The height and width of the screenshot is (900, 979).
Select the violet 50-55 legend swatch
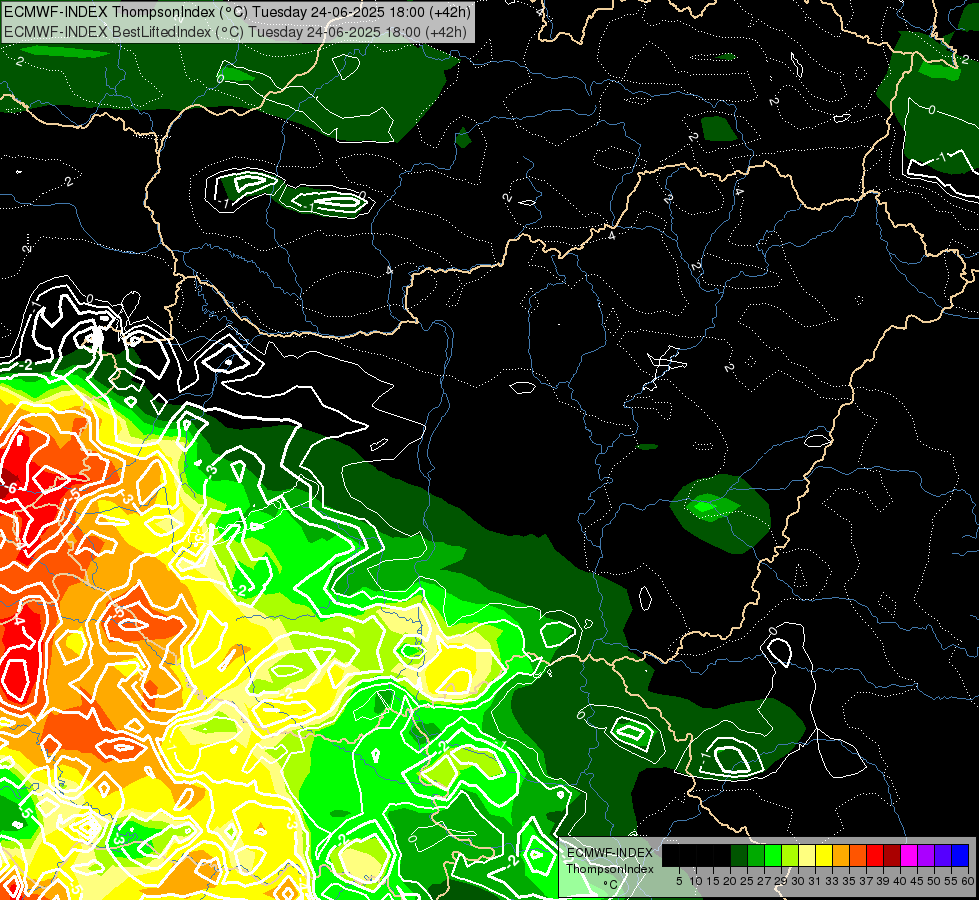pyautogui.click(x=943, y=856)
